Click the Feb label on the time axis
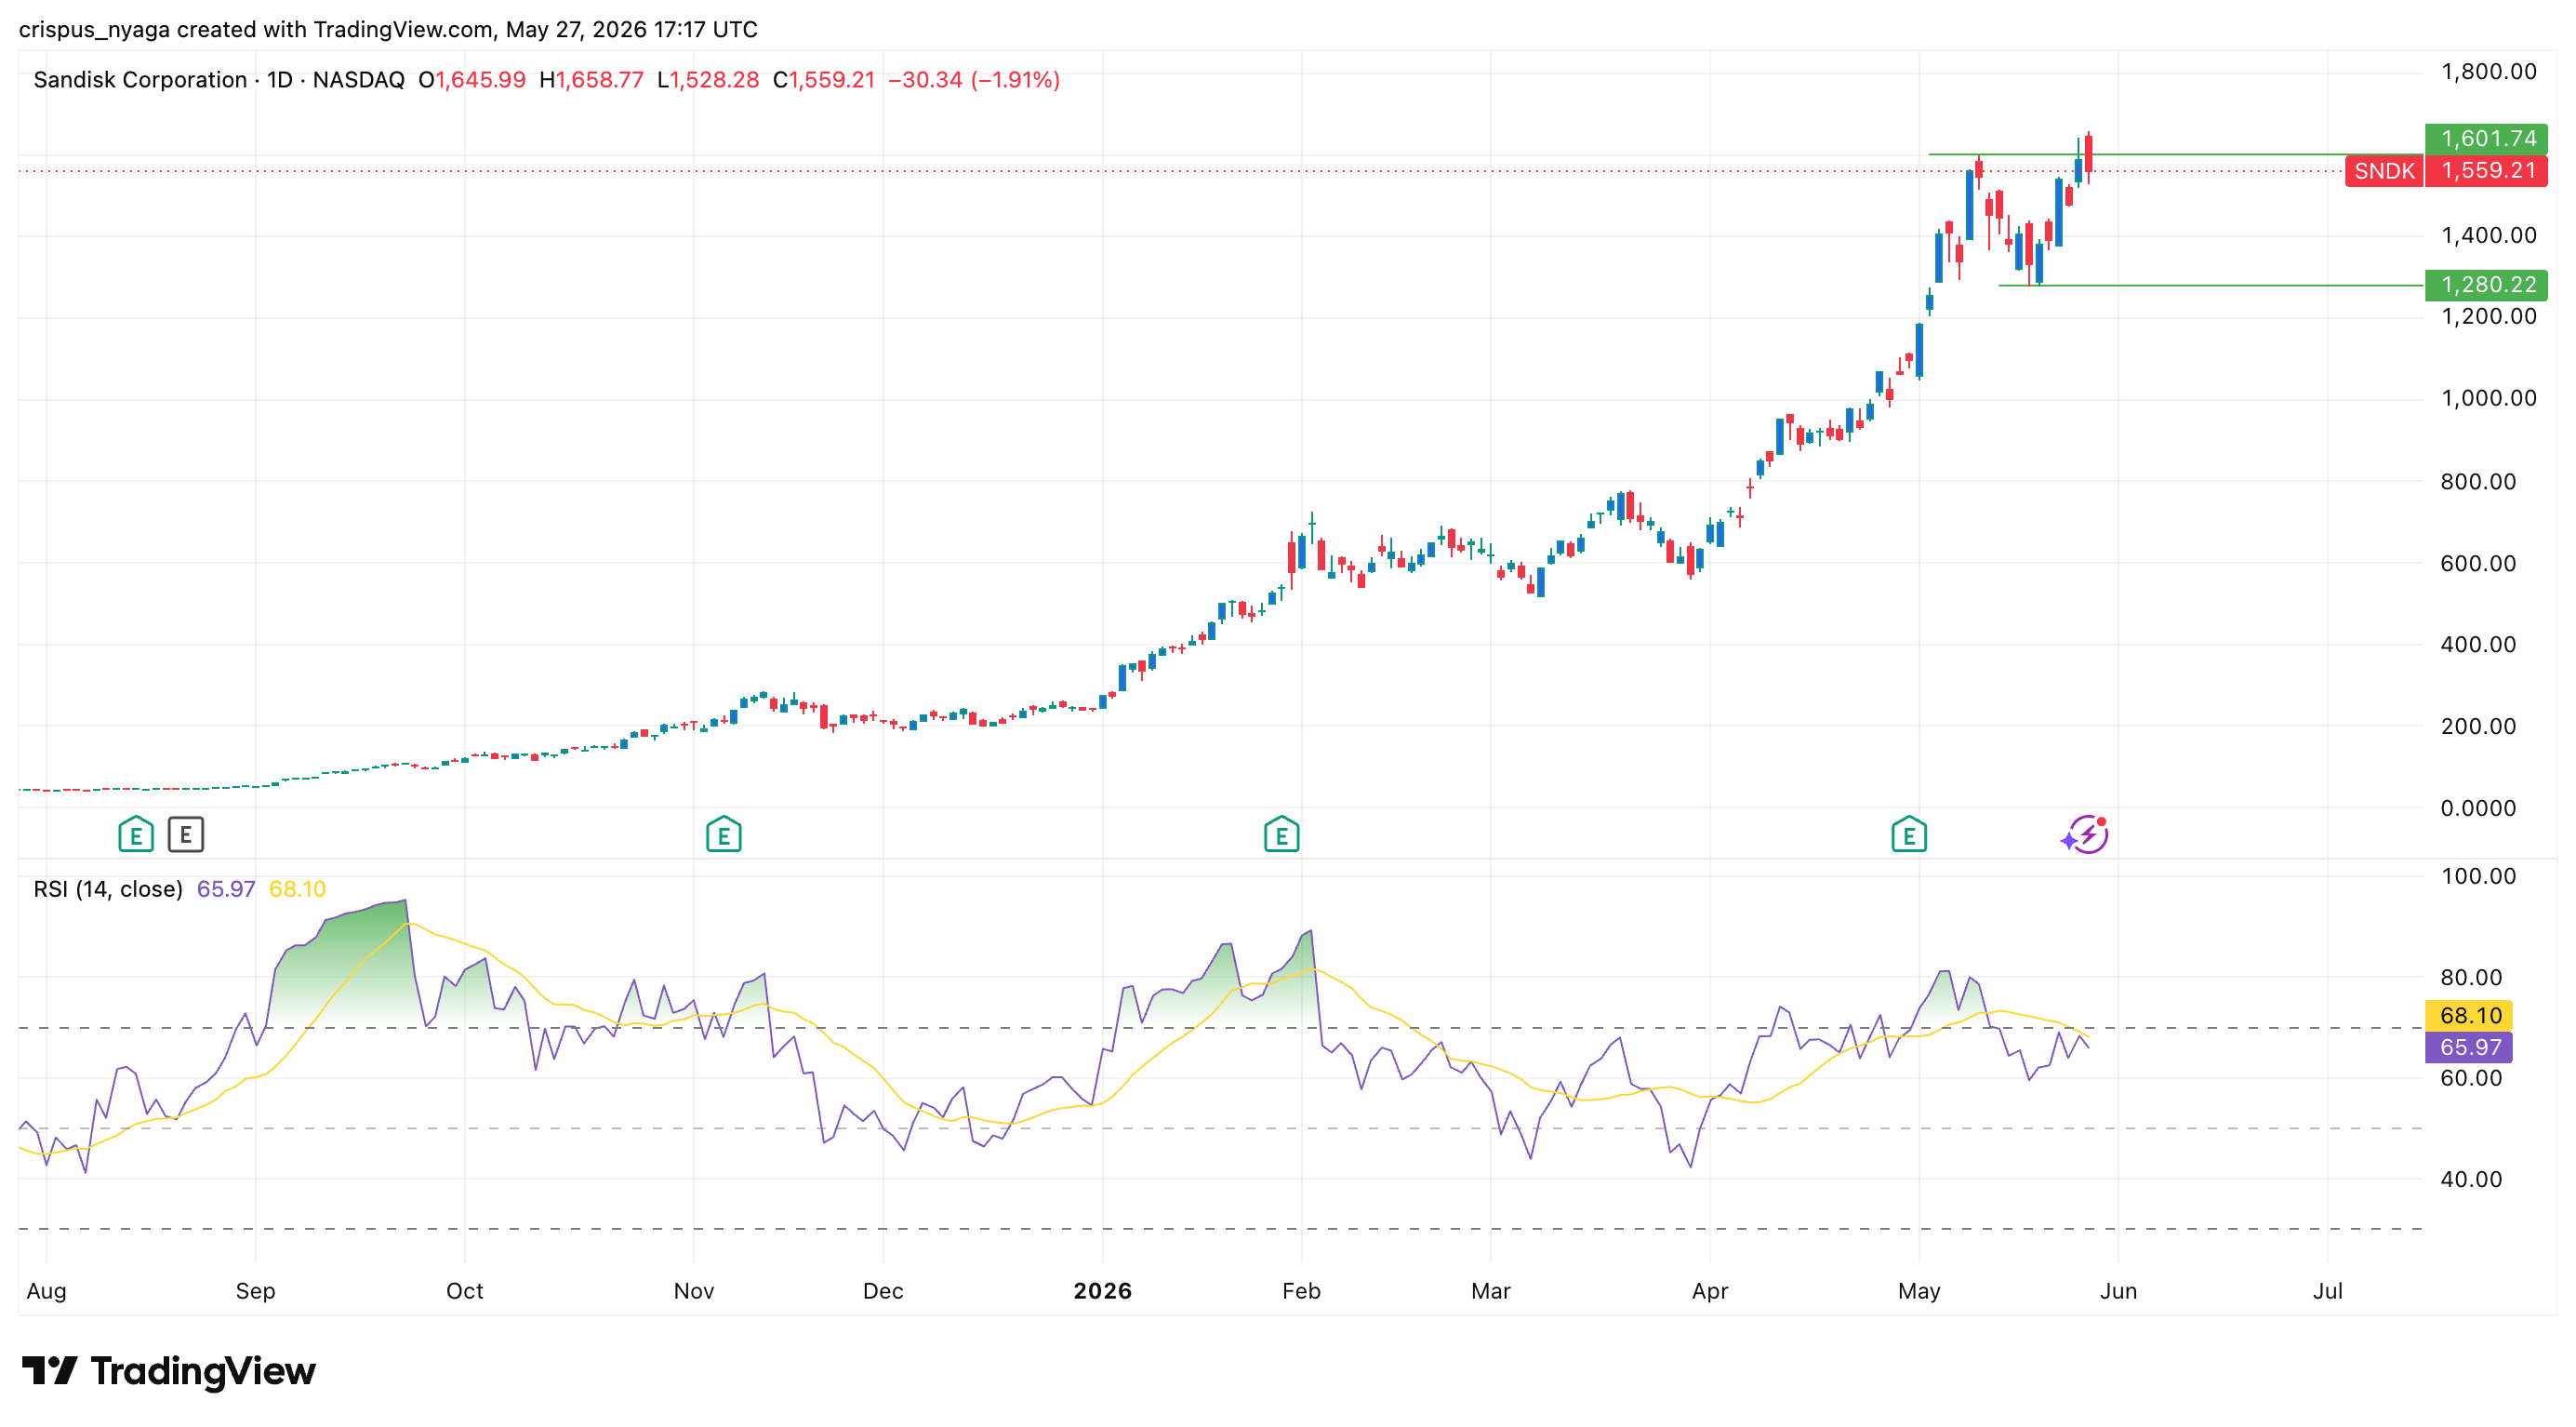 click(1301, 1291)
